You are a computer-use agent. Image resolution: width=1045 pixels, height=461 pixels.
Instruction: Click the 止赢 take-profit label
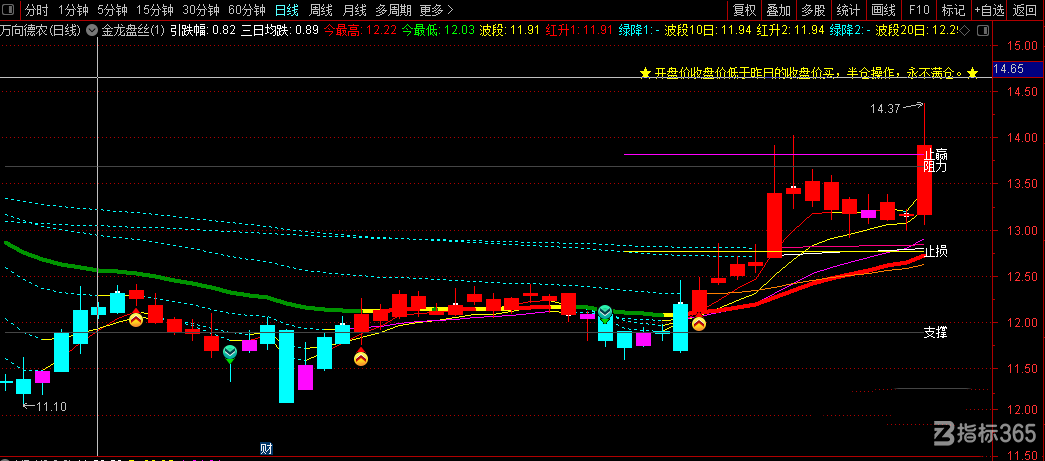coord(935,154)
